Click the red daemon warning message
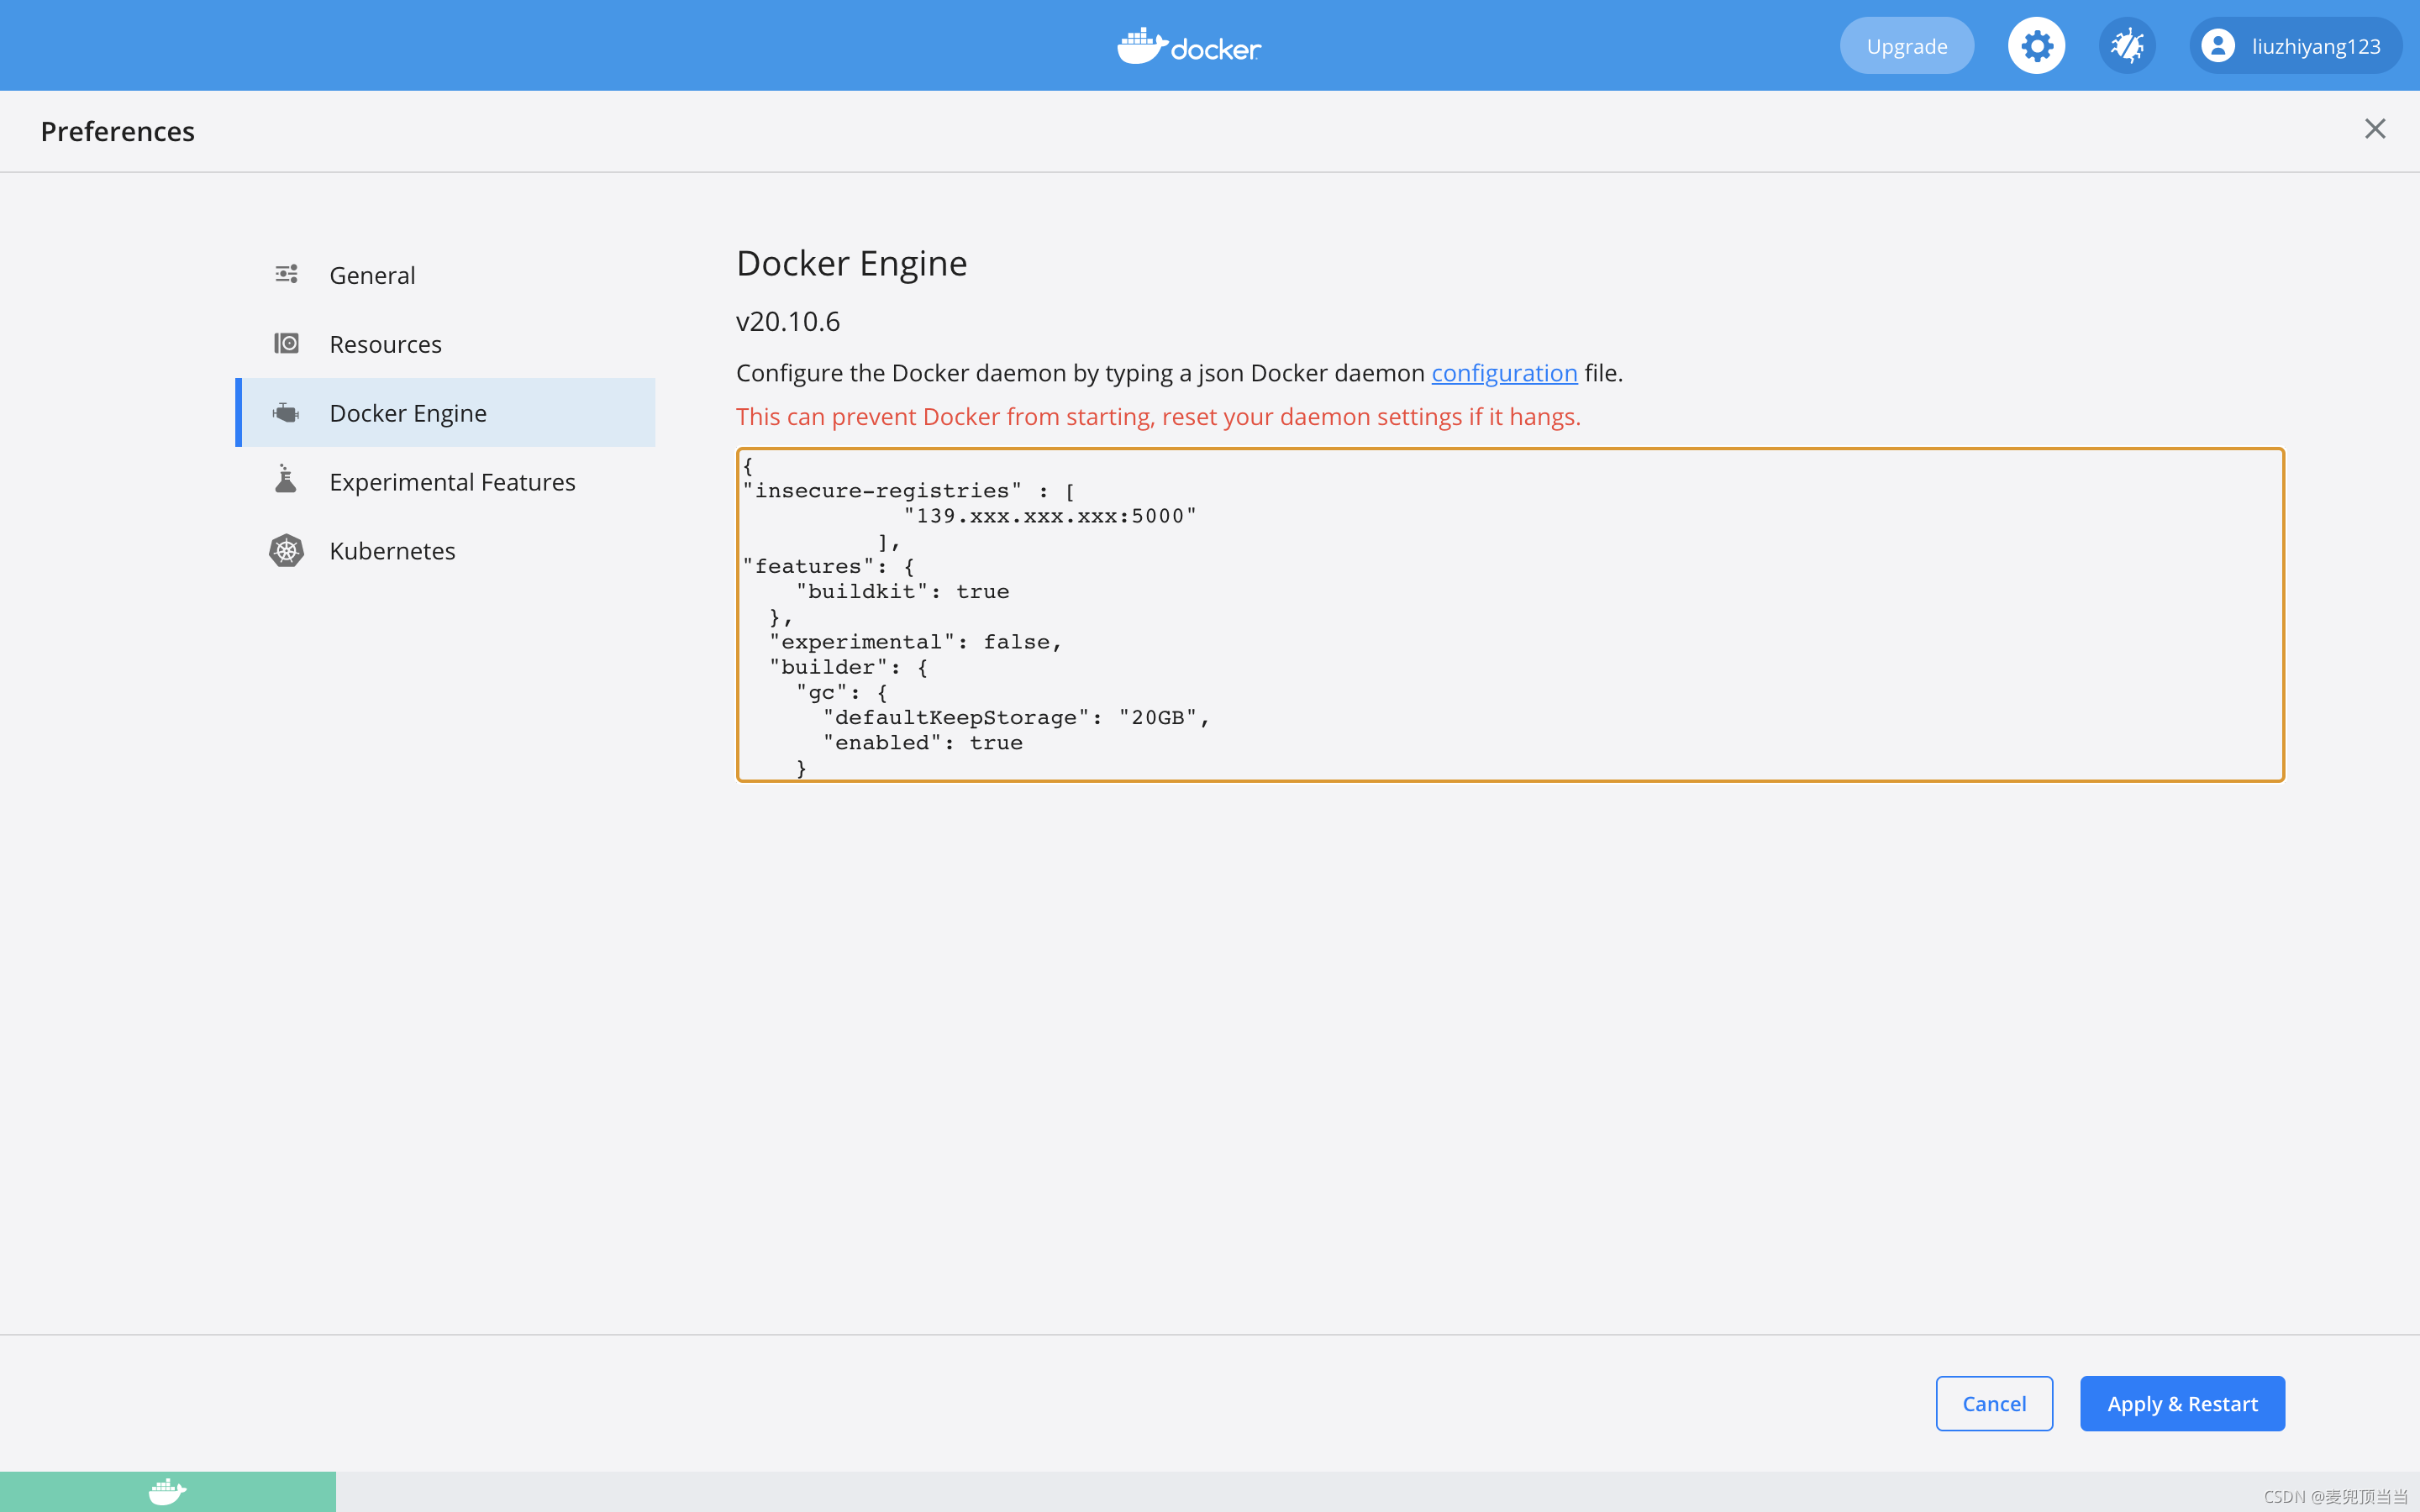 1158,417
